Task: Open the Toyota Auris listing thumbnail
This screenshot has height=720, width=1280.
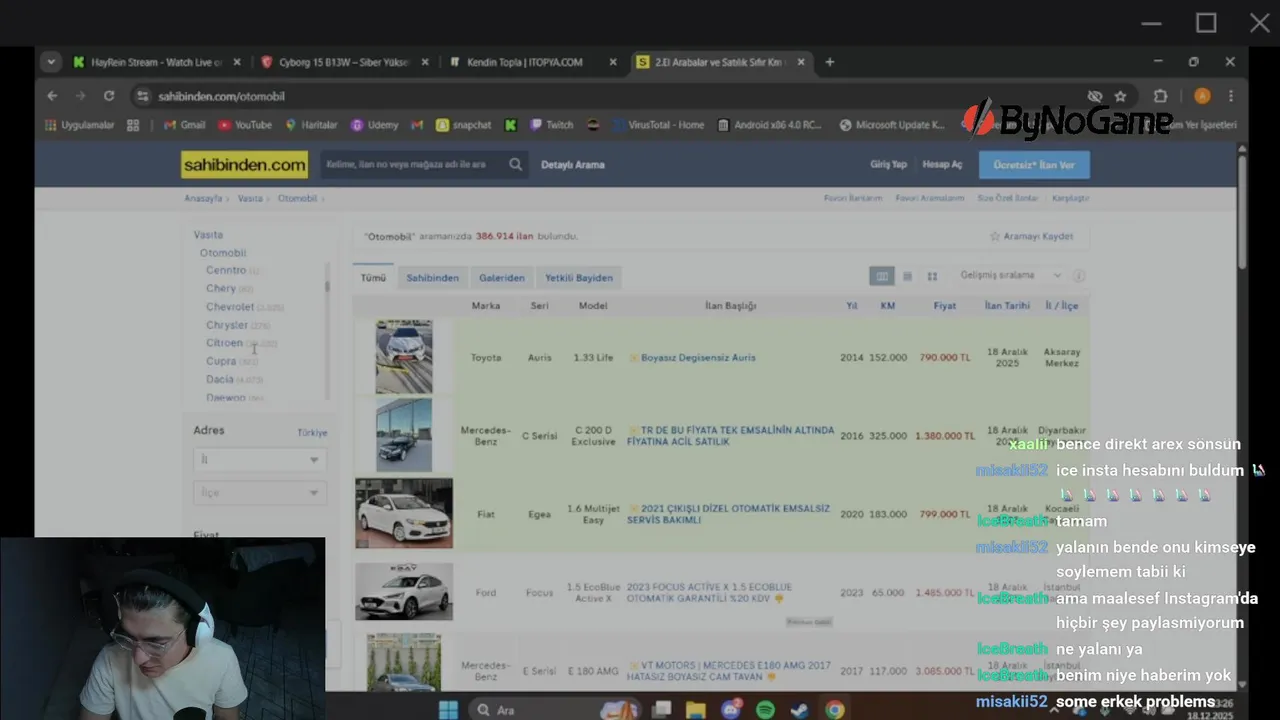Action: pos(404,357)
